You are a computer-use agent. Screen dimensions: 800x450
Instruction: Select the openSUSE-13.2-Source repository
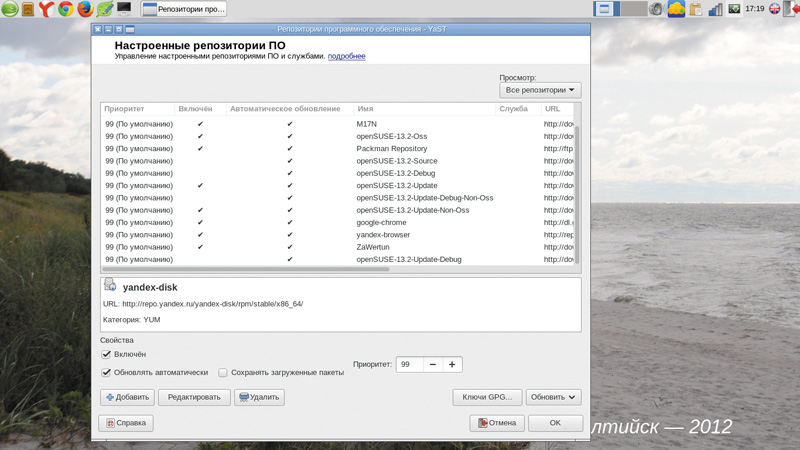(338, 161)
